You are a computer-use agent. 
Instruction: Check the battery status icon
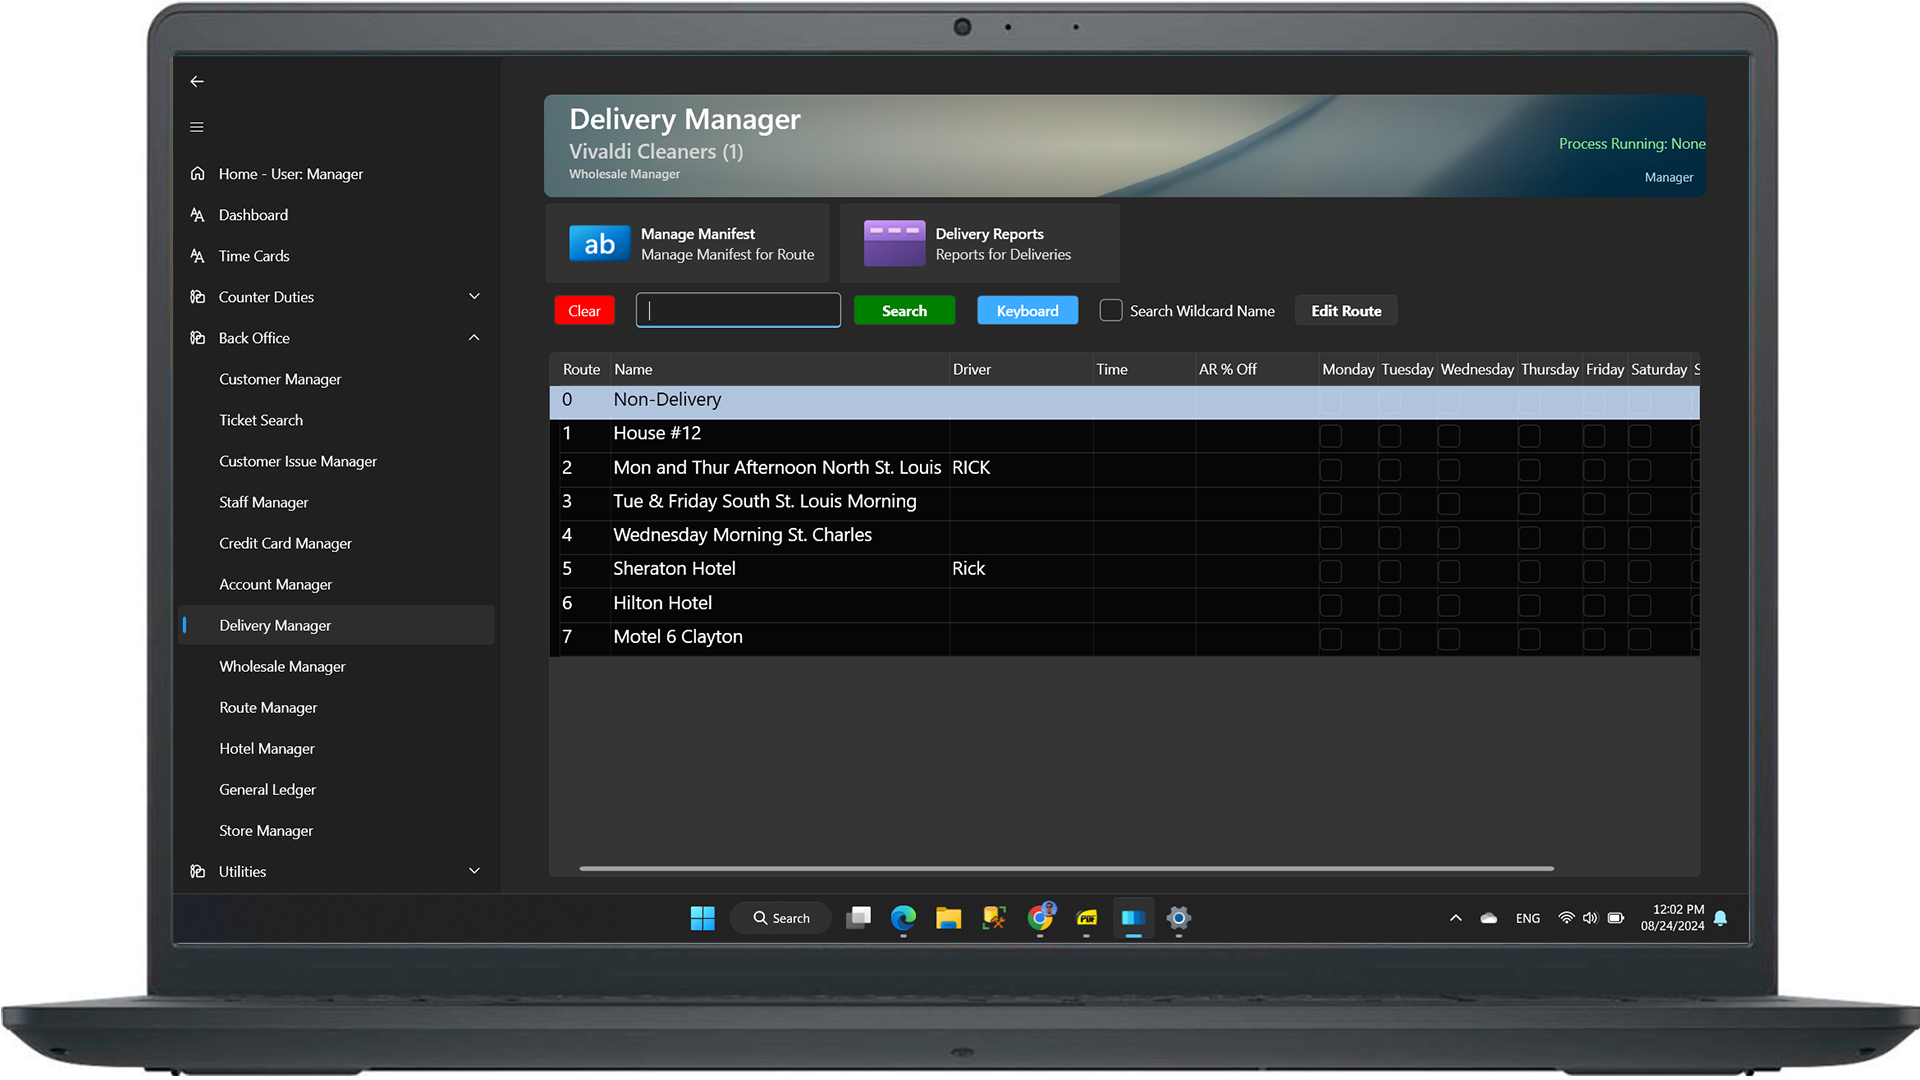(1616, 918)
